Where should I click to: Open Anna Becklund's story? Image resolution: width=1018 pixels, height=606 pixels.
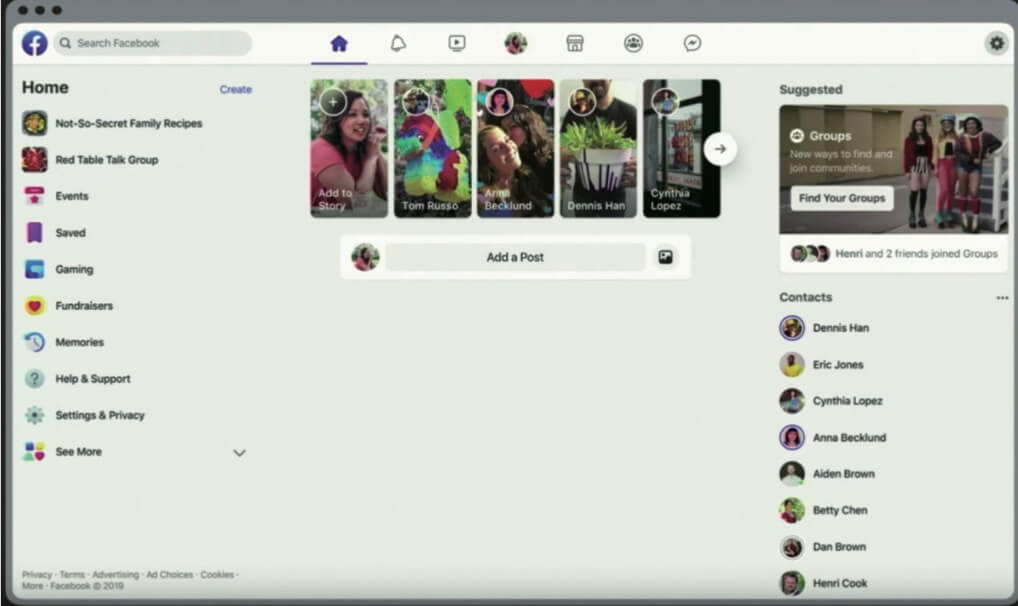pos(515,148)
